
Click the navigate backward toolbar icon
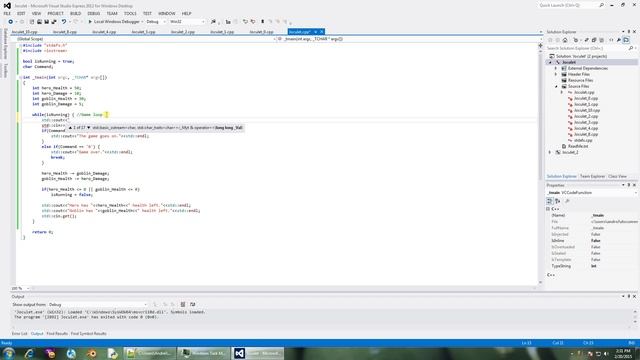[x=11, y=22]
